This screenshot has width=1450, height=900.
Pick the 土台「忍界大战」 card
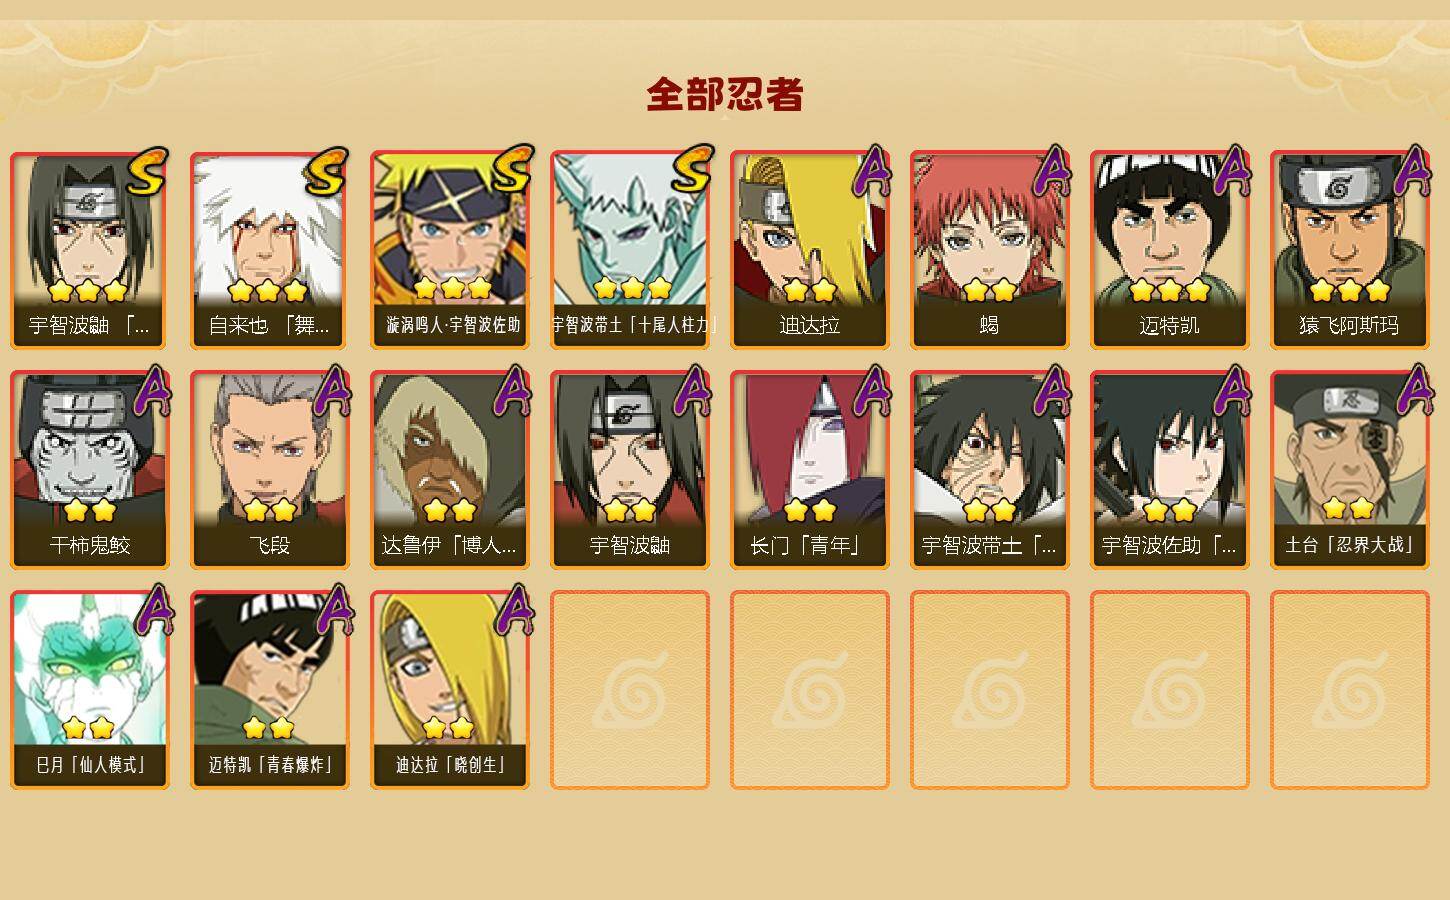coord(1350,470)
